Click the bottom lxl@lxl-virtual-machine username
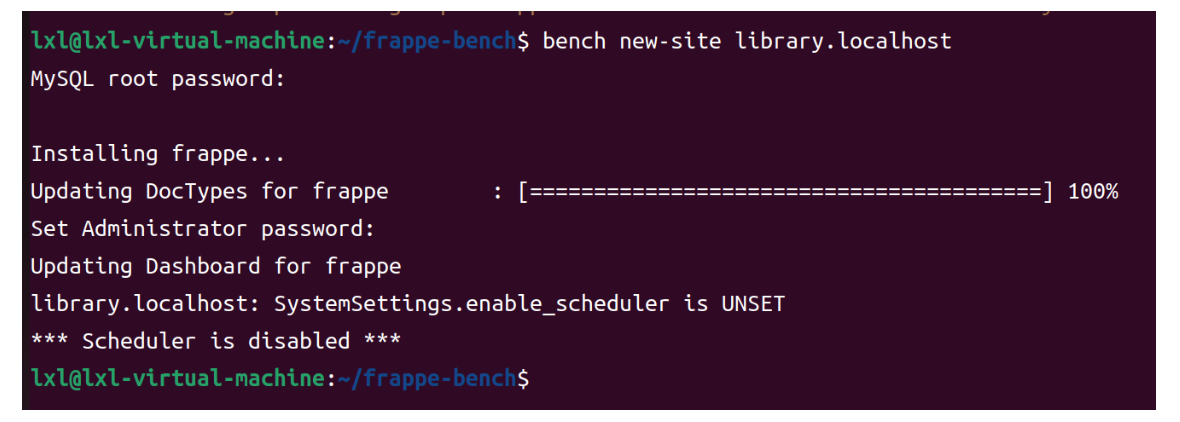The height and width of the screenshot is (422, 1180). tap(178, 379)
